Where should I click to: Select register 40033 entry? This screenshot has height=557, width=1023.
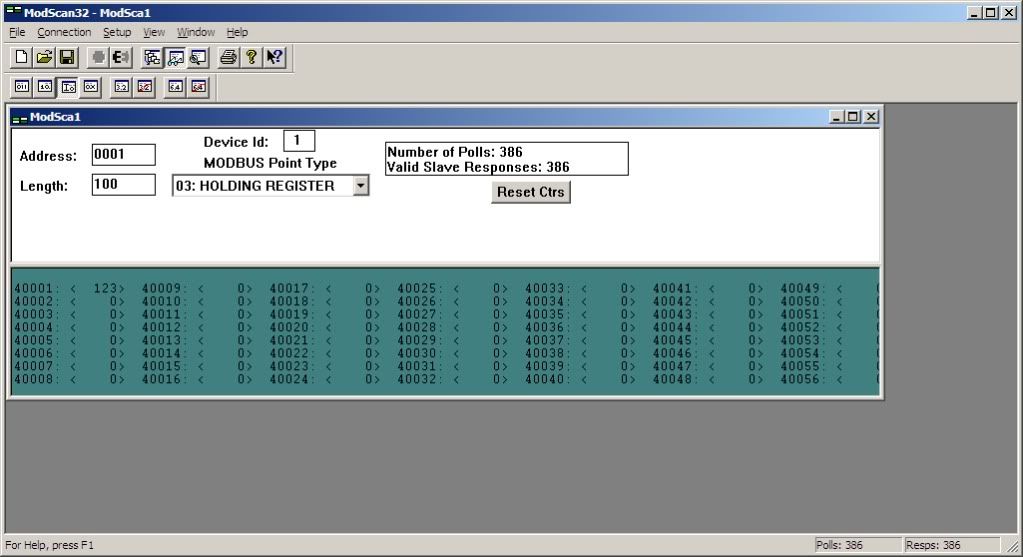pyautogui.click(x=580, y=288)
